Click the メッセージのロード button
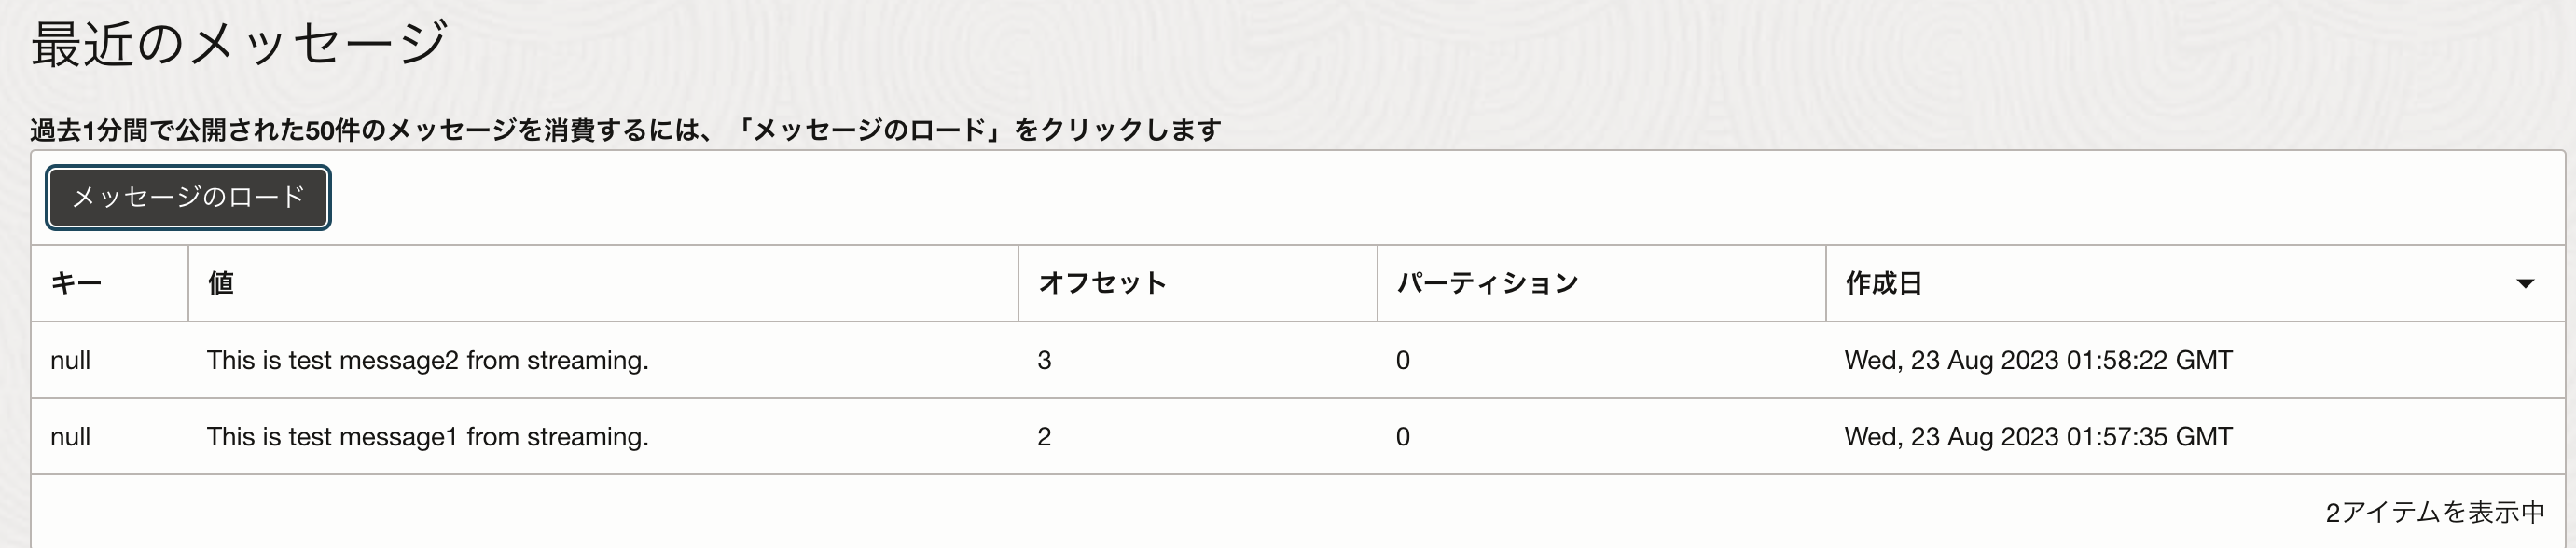The image size is (2576, 548). (187, 197)
